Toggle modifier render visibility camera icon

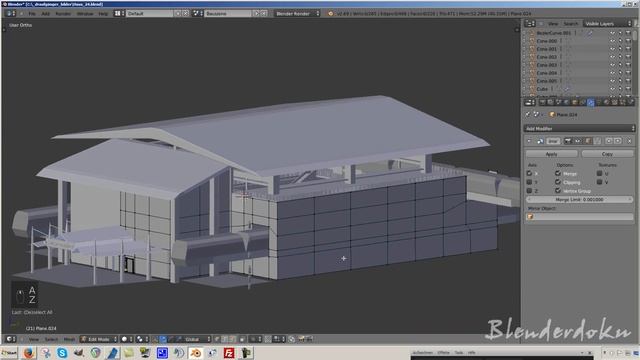coord(568,141)
